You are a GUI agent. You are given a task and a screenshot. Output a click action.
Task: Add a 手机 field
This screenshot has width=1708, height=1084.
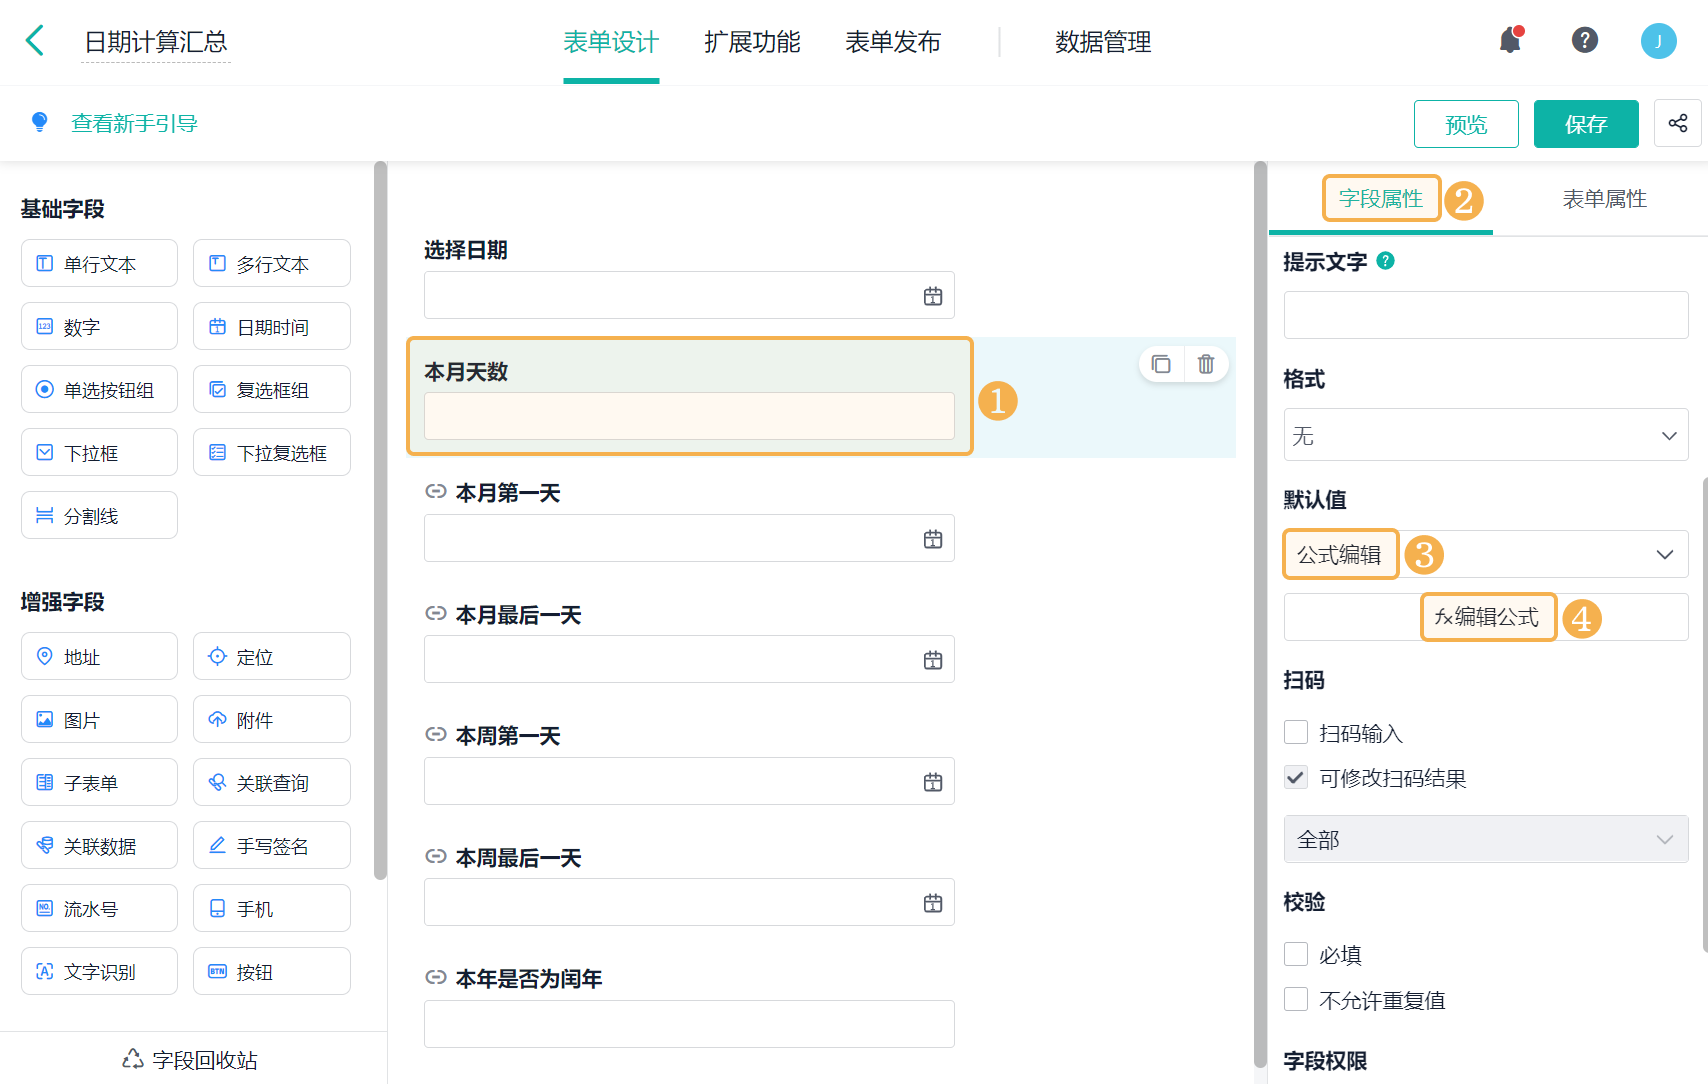272,908
